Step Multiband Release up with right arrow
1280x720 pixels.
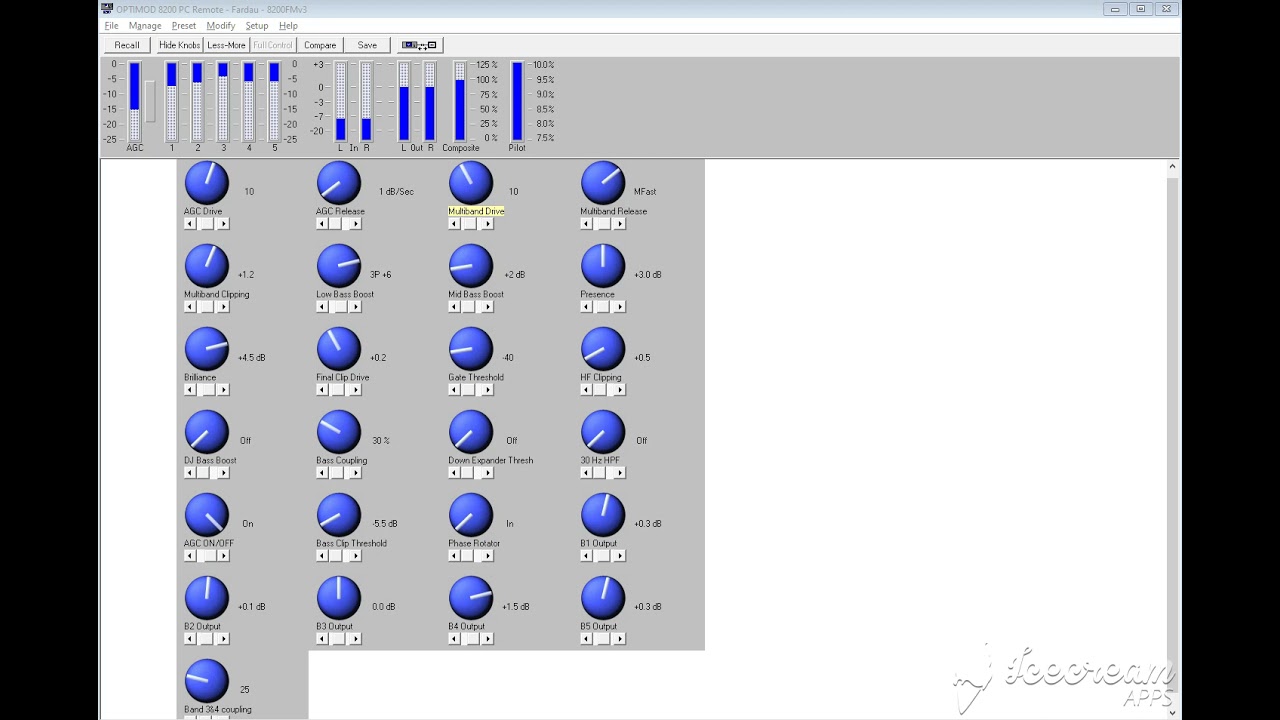tap(619, 224)
